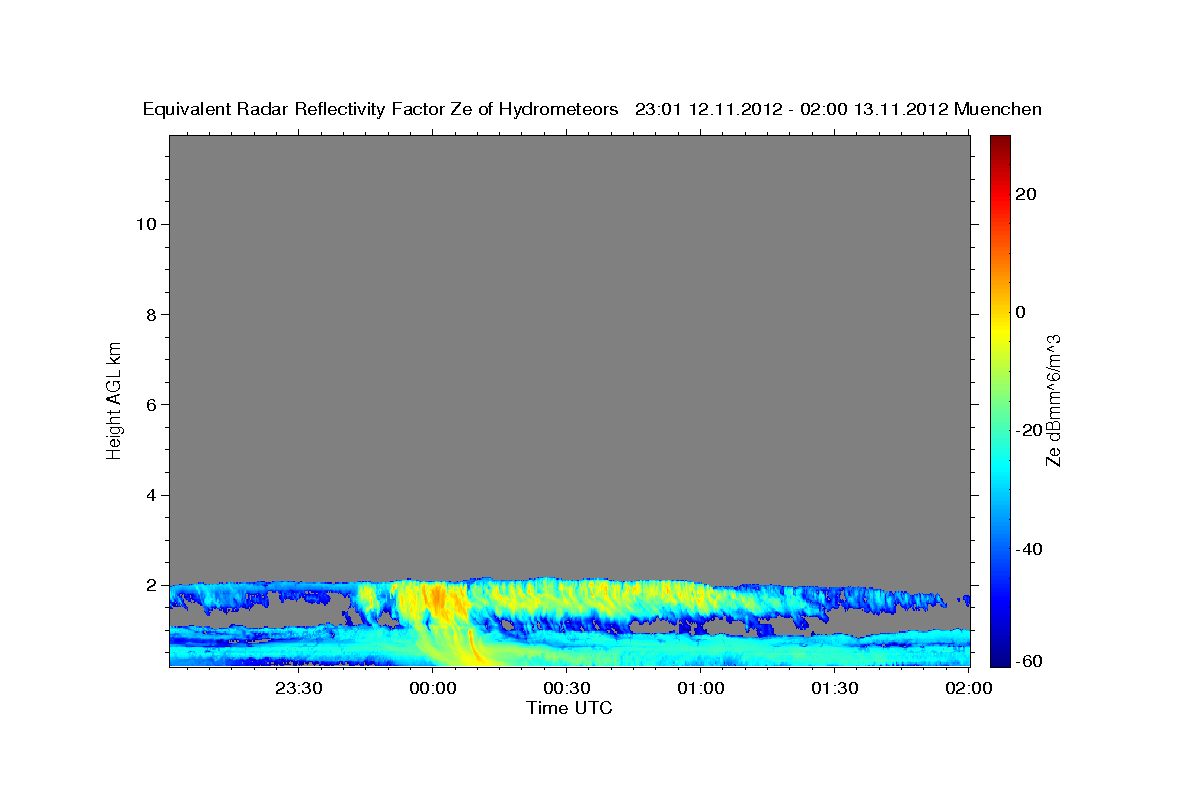Click the orange high-reflectivity core near 00:00
The image size is (1200, 800).
438,600
